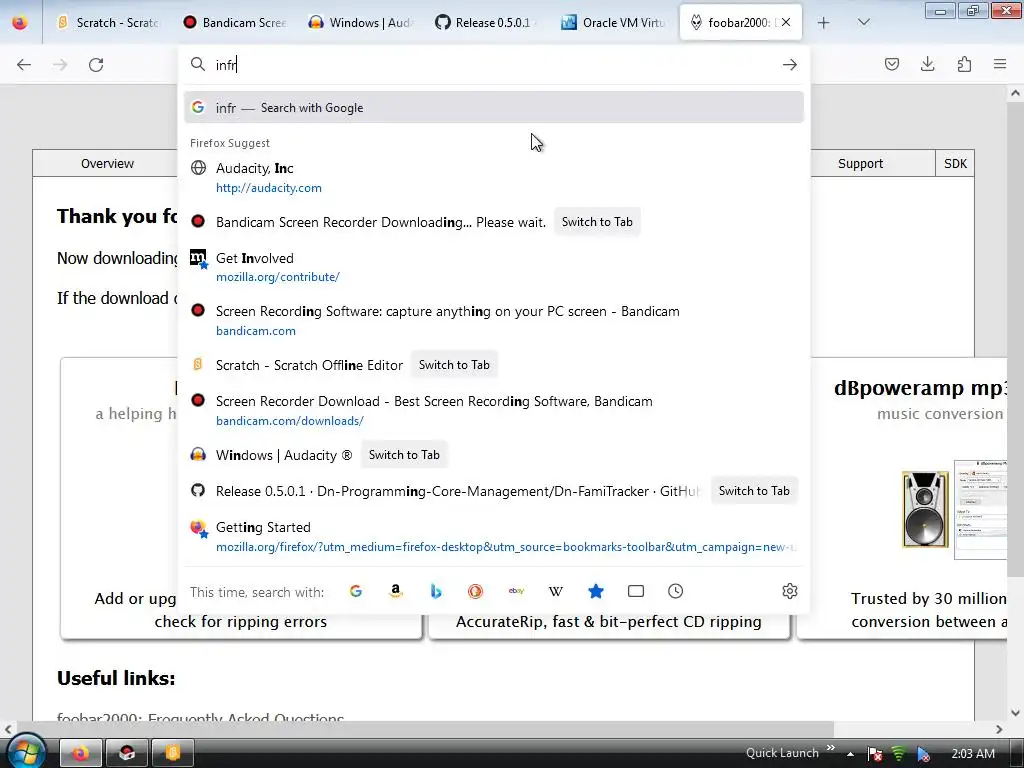Save page to Pocket icon
Image resolution: width=1024 pixels, height=768 pixels.
(x=891, y=64)
